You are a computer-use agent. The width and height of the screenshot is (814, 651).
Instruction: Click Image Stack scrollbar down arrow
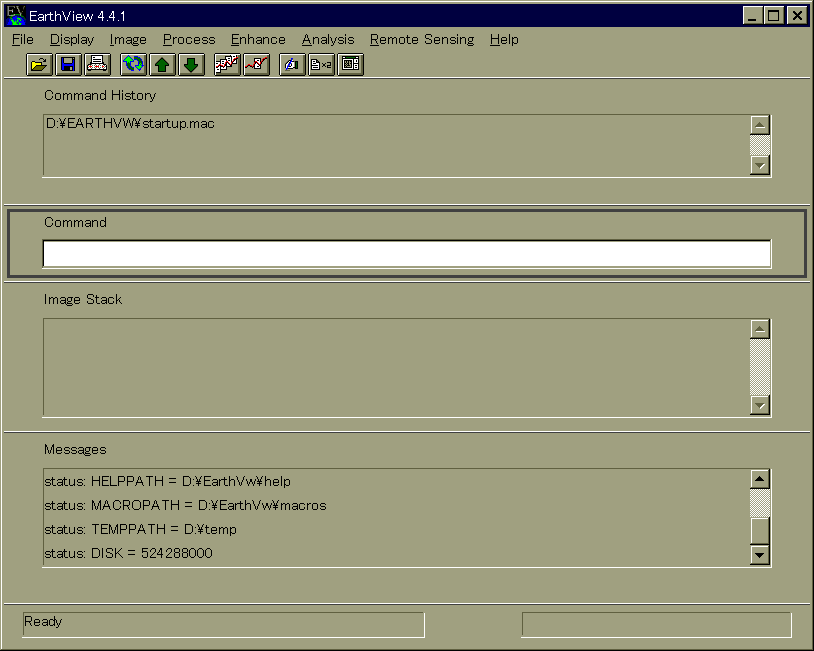pyautogui.click(x=760, y=405)
